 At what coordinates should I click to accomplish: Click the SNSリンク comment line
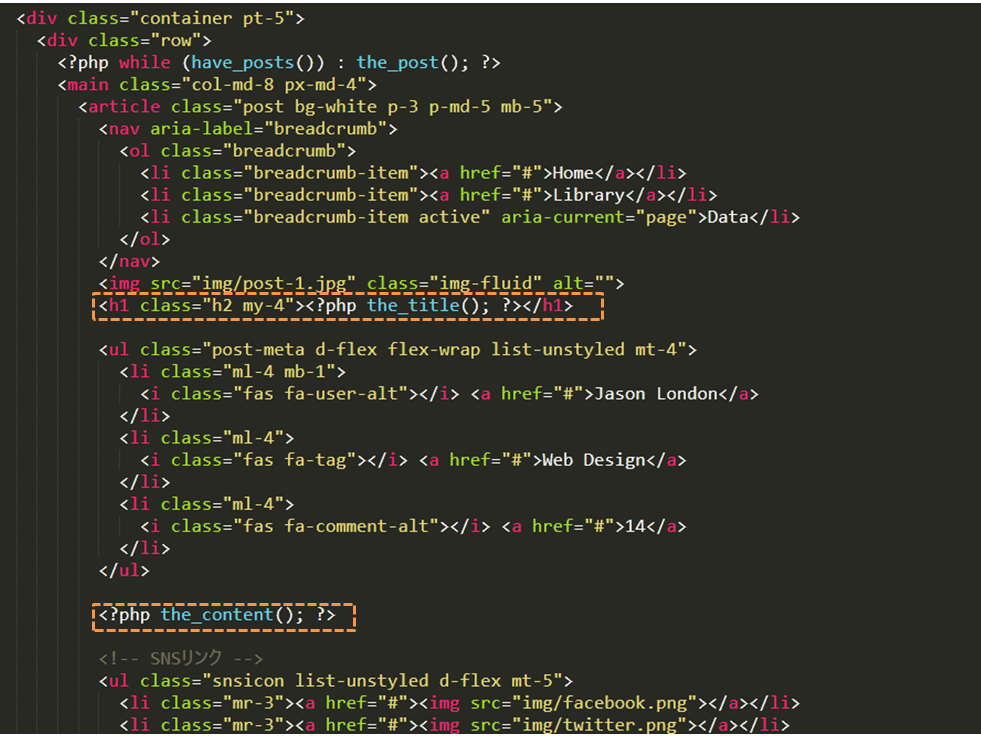[181, 658]
